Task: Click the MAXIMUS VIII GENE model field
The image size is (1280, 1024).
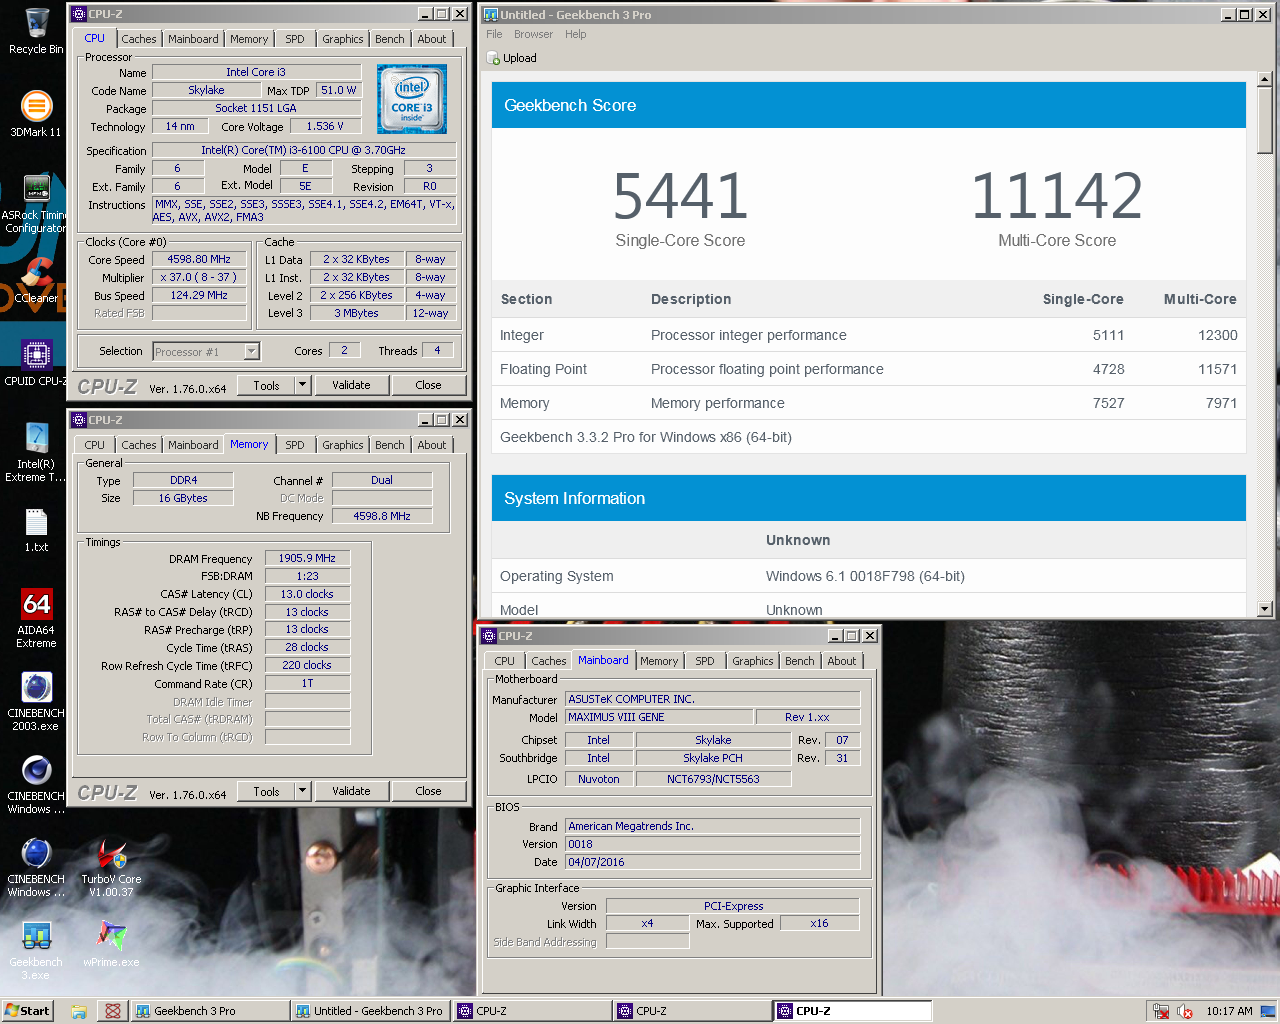Action: (659, 717)
